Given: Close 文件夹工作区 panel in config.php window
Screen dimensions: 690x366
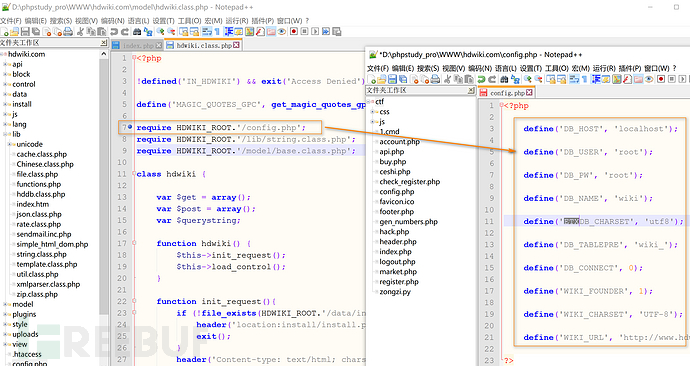Looking at the screenshot, I should [471, 90].
